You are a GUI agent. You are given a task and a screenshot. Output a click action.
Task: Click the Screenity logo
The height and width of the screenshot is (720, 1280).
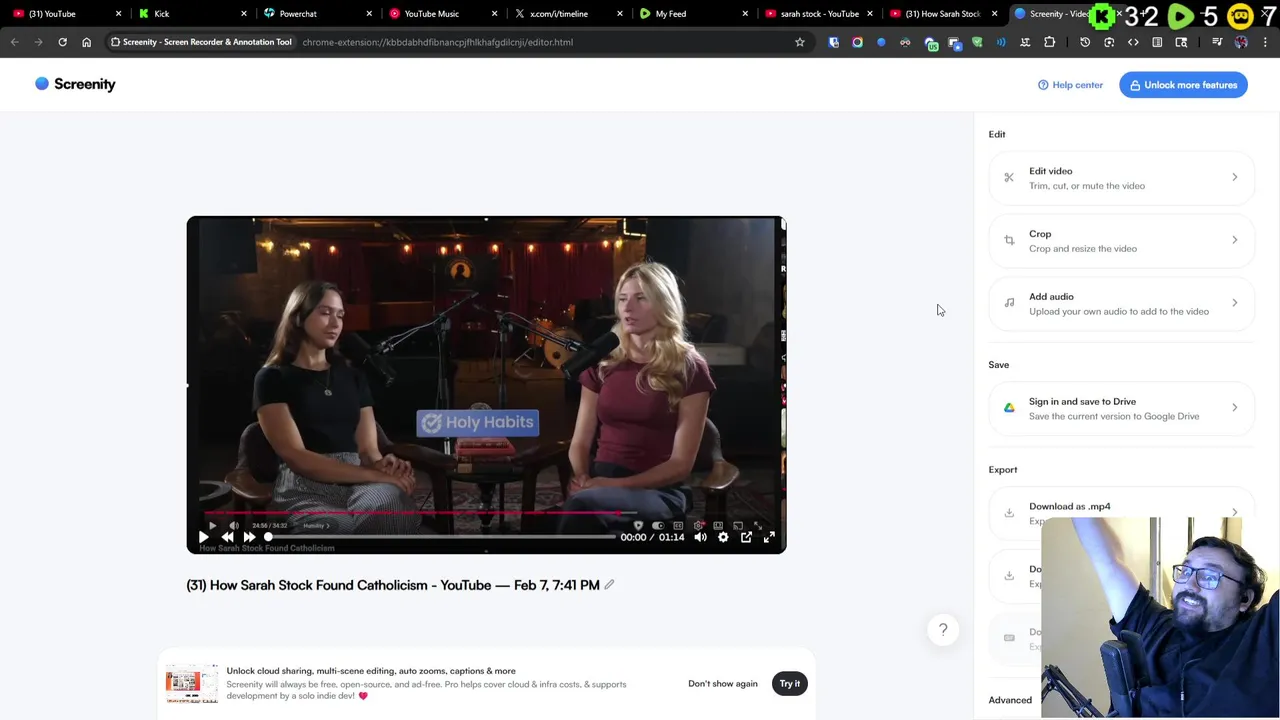click(75, 84)
